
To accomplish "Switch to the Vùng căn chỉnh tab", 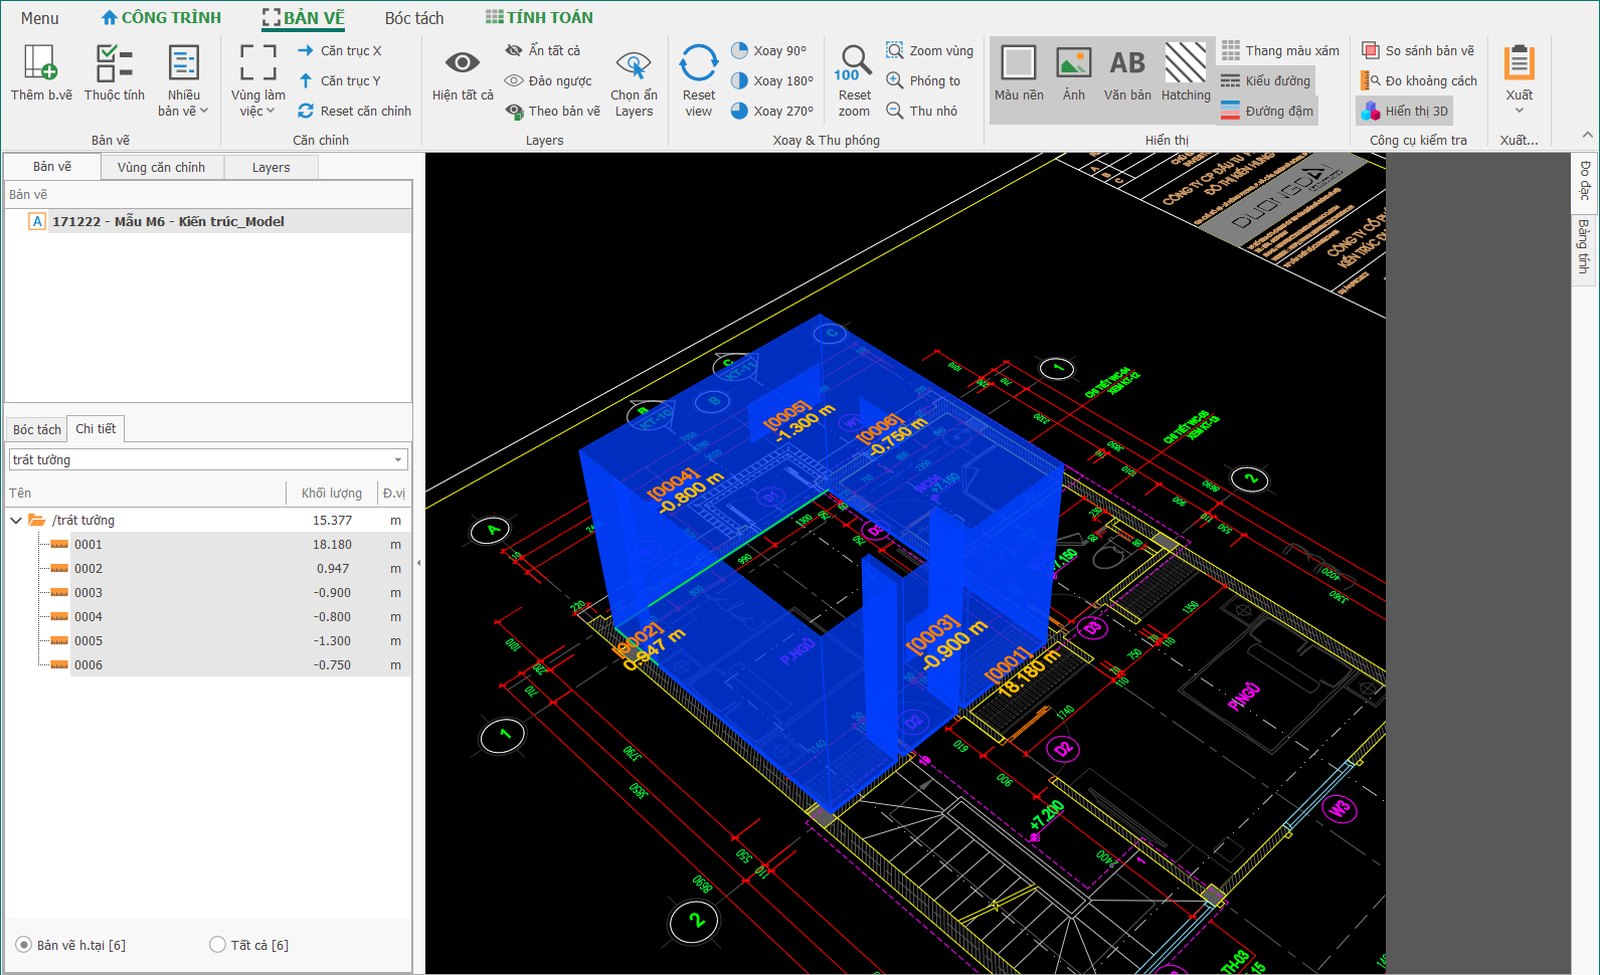I will tap(161, 167).
